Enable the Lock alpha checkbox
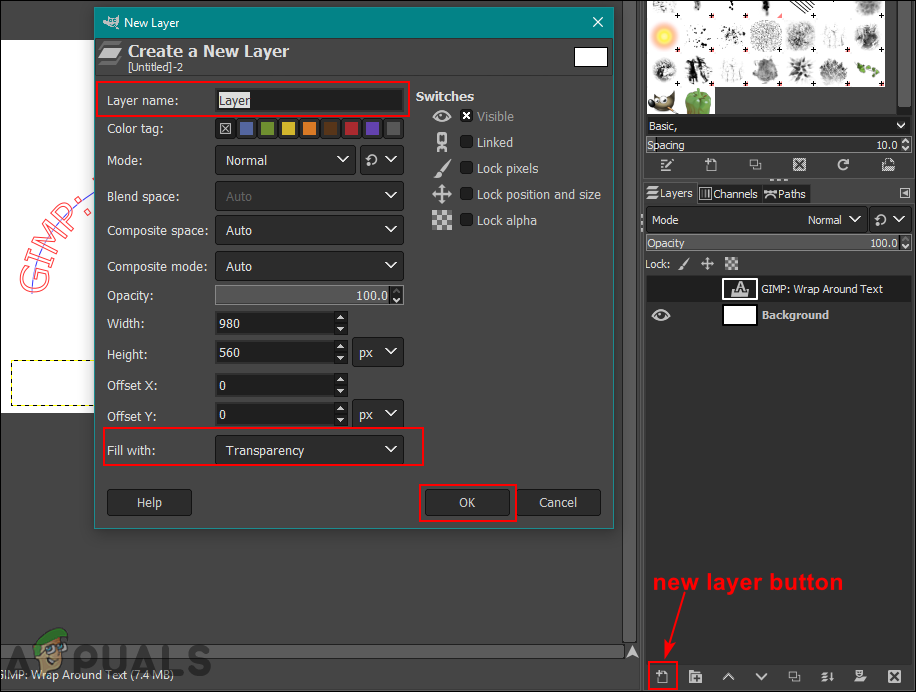The image size is (916, 692). click(466, 220)
